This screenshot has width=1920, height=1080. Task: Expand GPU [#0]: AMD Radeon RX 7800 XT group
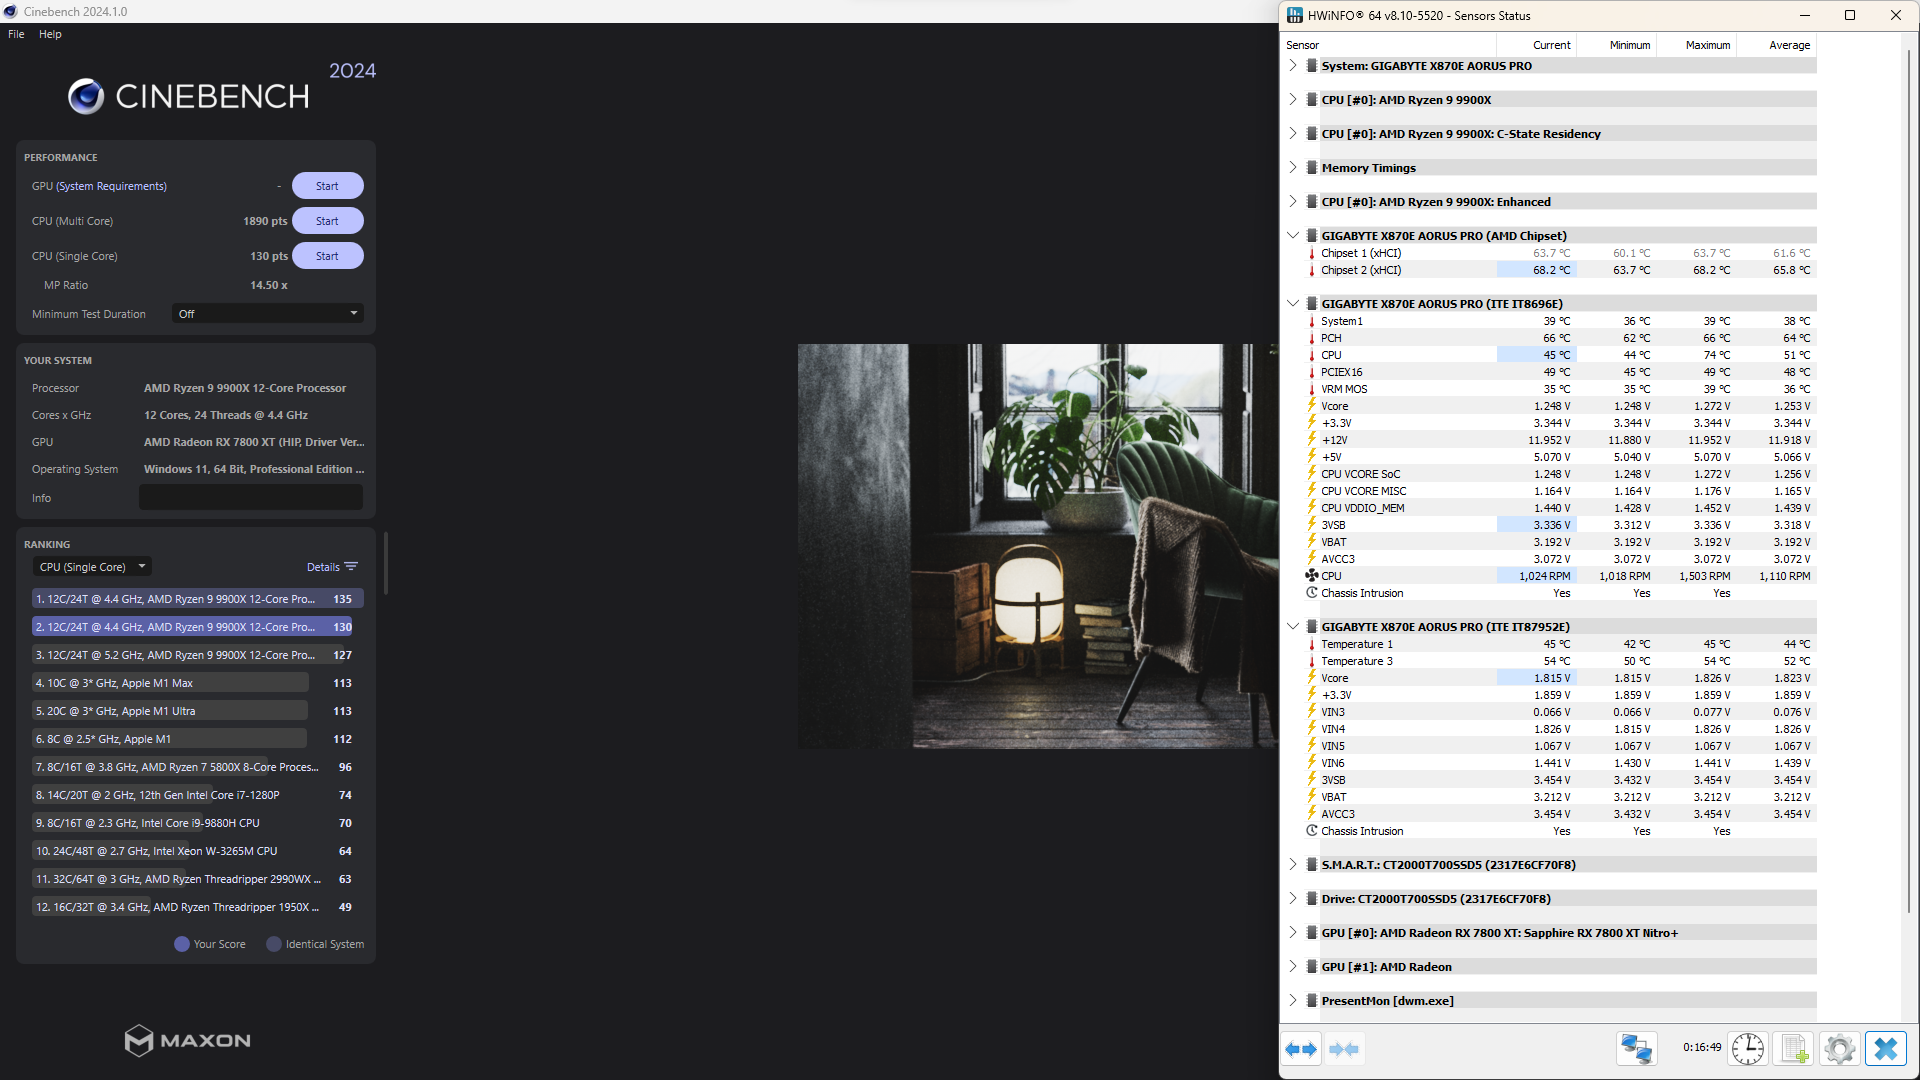pyautogui.click(x=1292, y=933)
